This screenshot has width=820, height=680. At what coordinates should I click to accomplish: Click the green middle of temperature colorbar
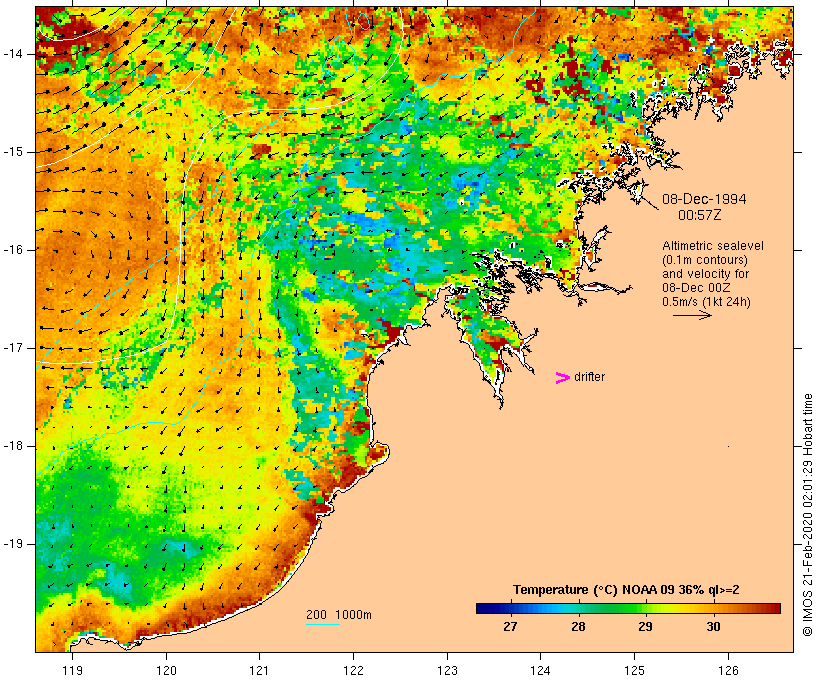point(628,608)
